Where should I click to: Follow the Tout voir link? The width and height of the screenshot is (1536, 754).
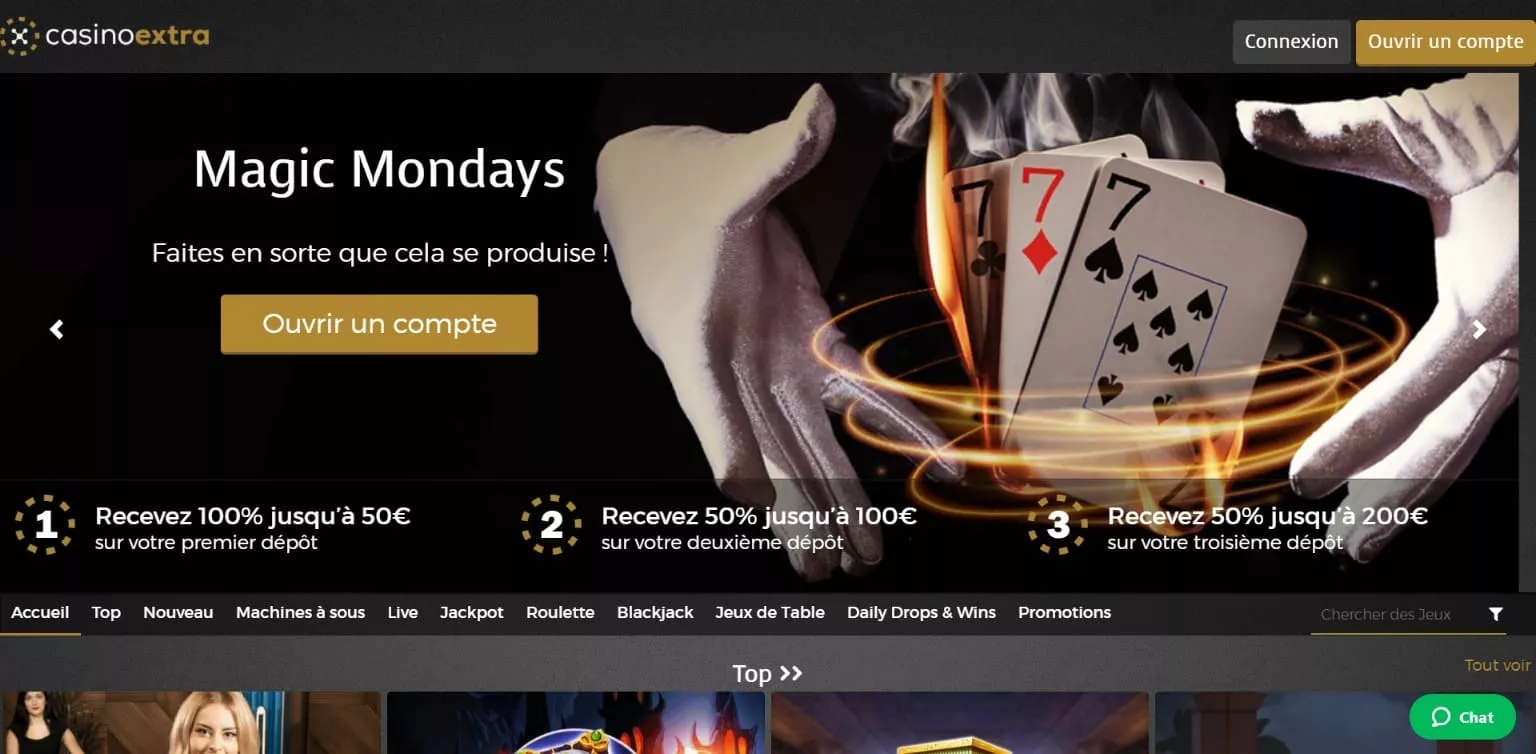pyautogui.click(x=1497, y=665)
